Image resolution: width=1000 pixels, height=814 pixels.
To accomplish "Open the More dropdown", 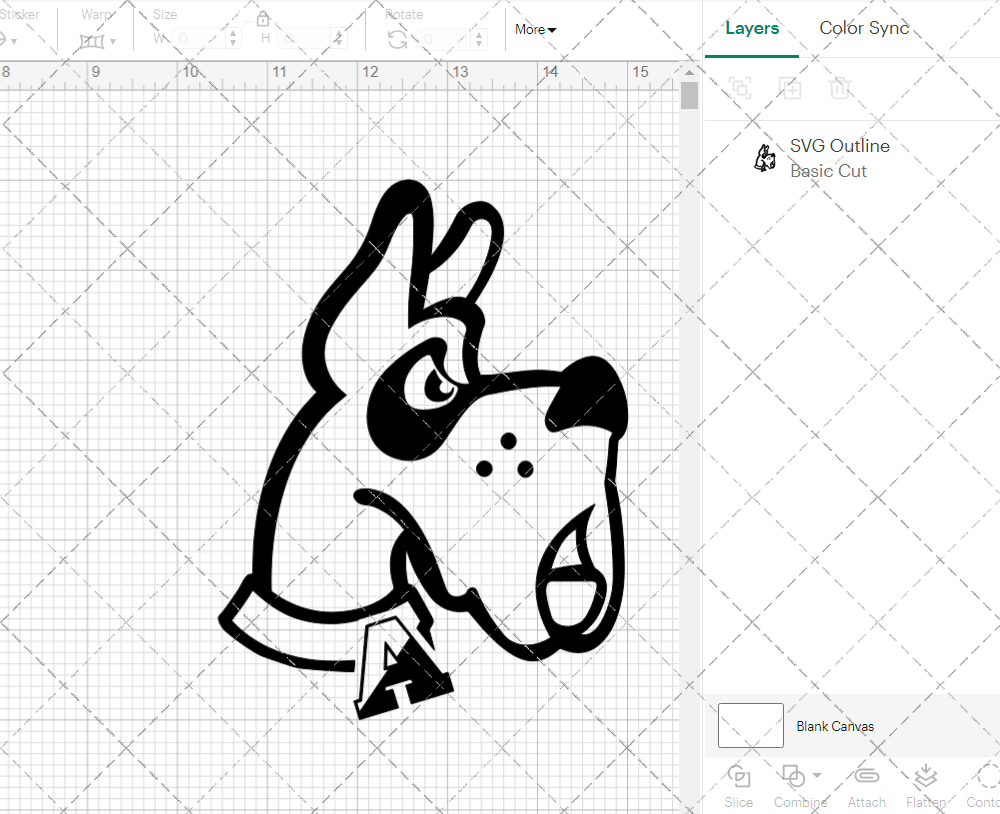I will pos(534,29).
